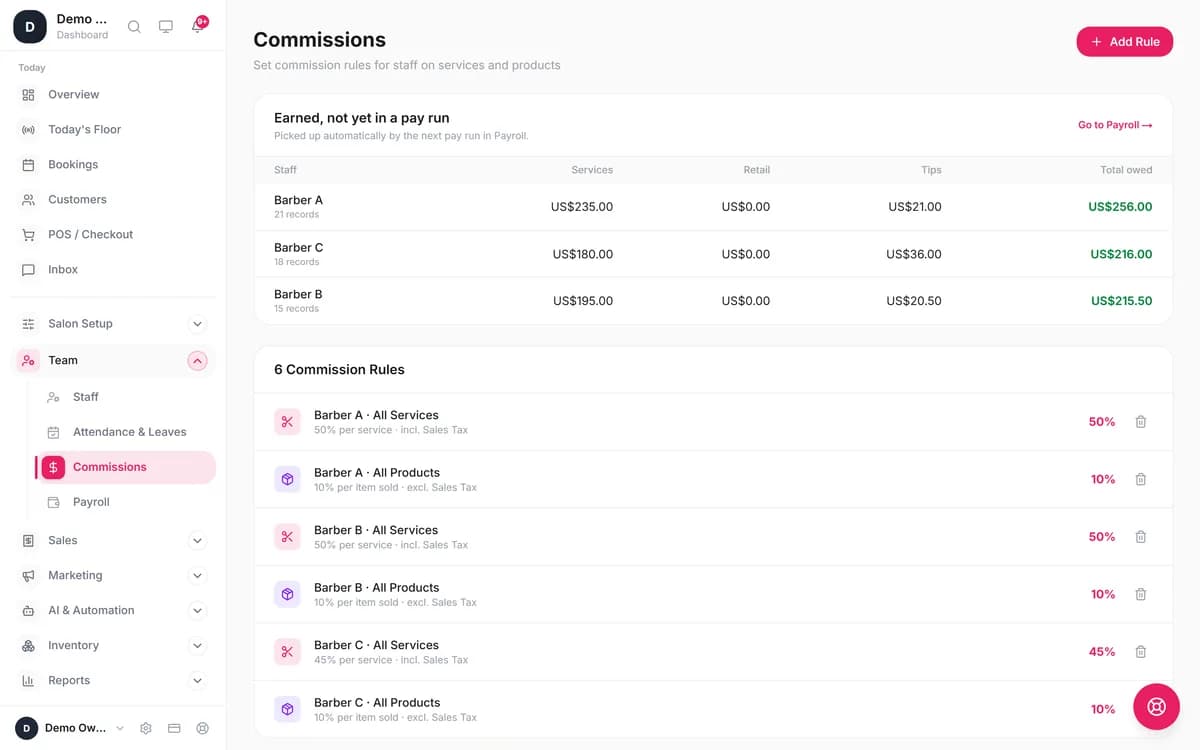Open search with the magnifier icon
This screenshot has height=750, width=1200.
134,27
